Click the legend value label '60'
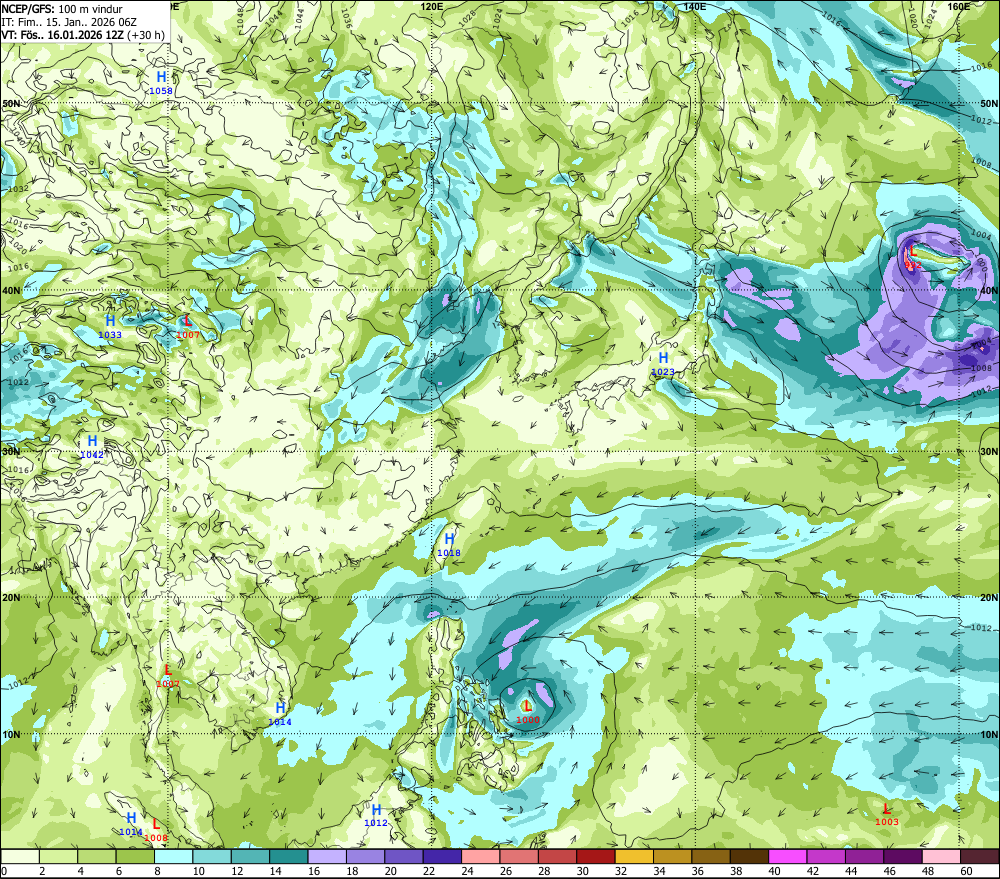1000x879 pixels. pos(966,871)
